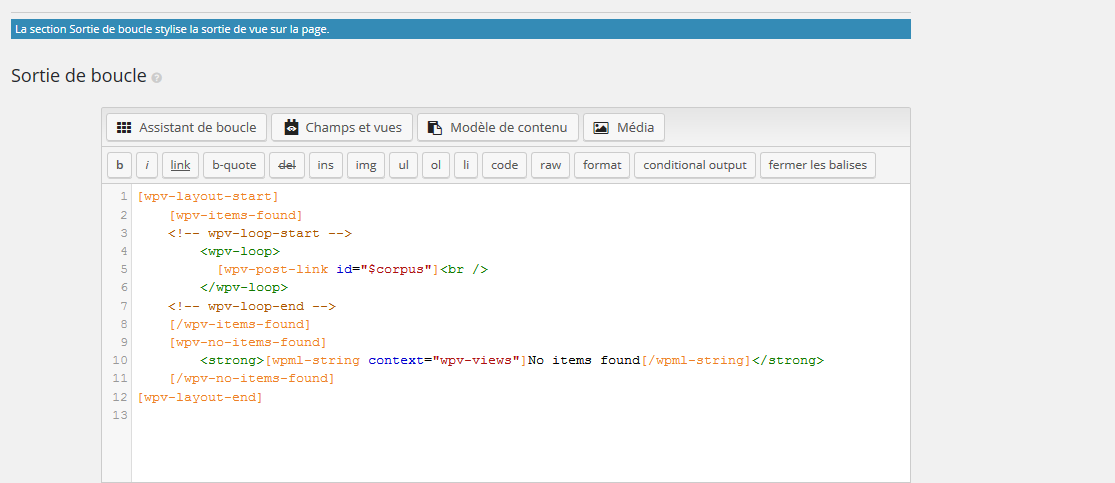Insert conditional output shortcode
Viewport: 1115px width, 483px height.
(x=695, y=165)
